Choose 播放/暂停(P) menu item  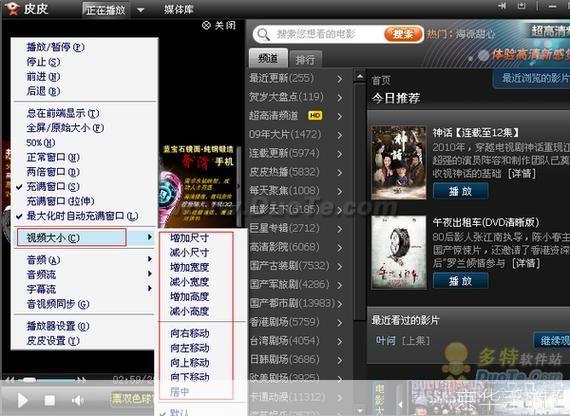click(55, 47)
